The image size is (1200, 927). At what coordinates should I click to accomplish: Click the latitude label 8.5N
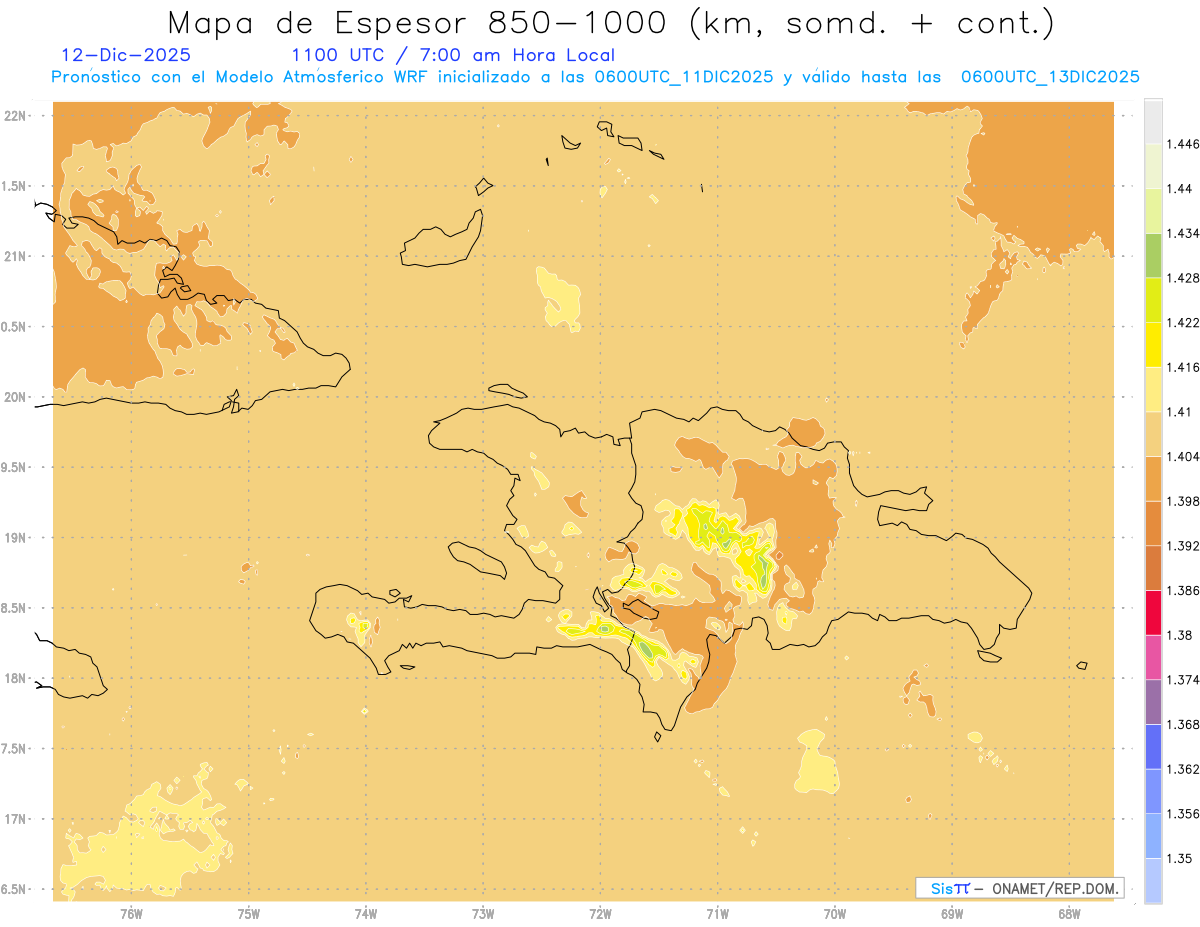[x=14, y=608]
